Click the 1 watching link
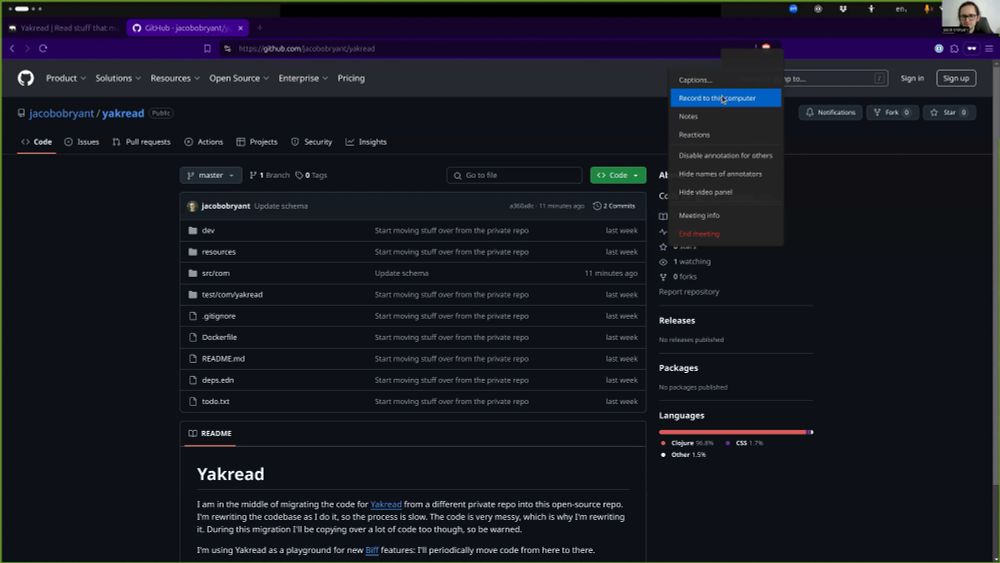 (x=691, y=262)
